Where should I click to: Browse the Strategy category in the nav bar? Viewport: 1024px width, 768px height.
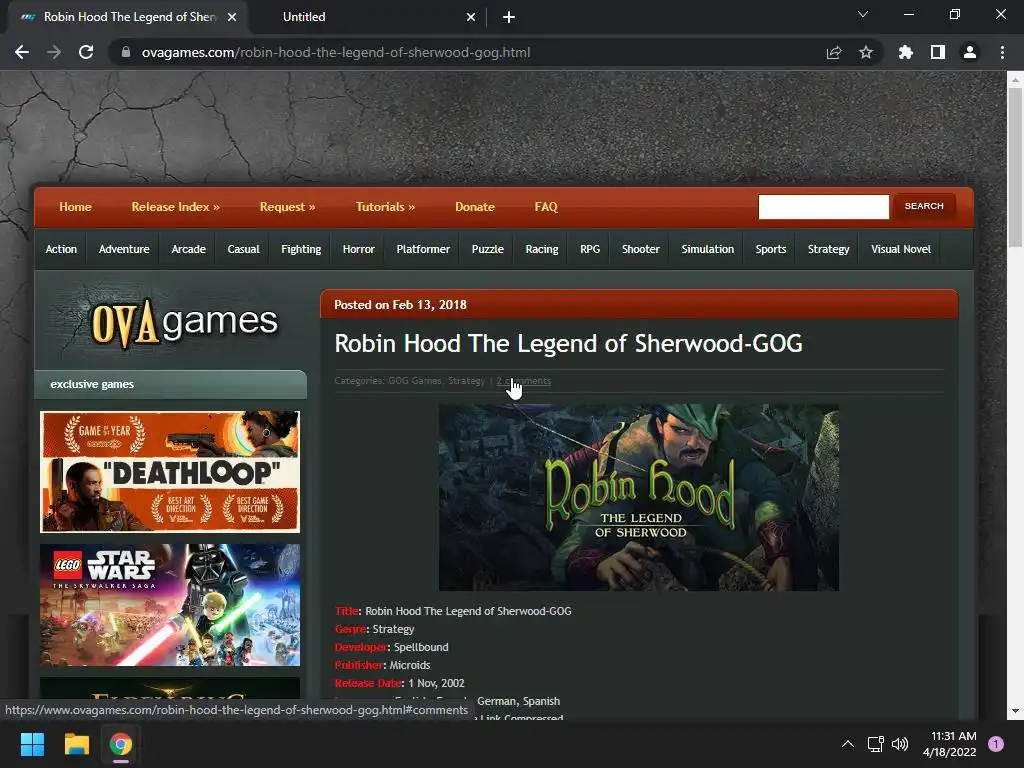pyautogui.click(x=829, y=249)
